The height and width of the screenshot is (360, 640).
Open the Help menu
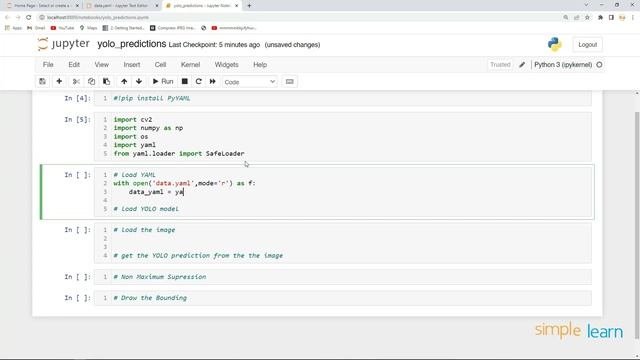(260, 64)
